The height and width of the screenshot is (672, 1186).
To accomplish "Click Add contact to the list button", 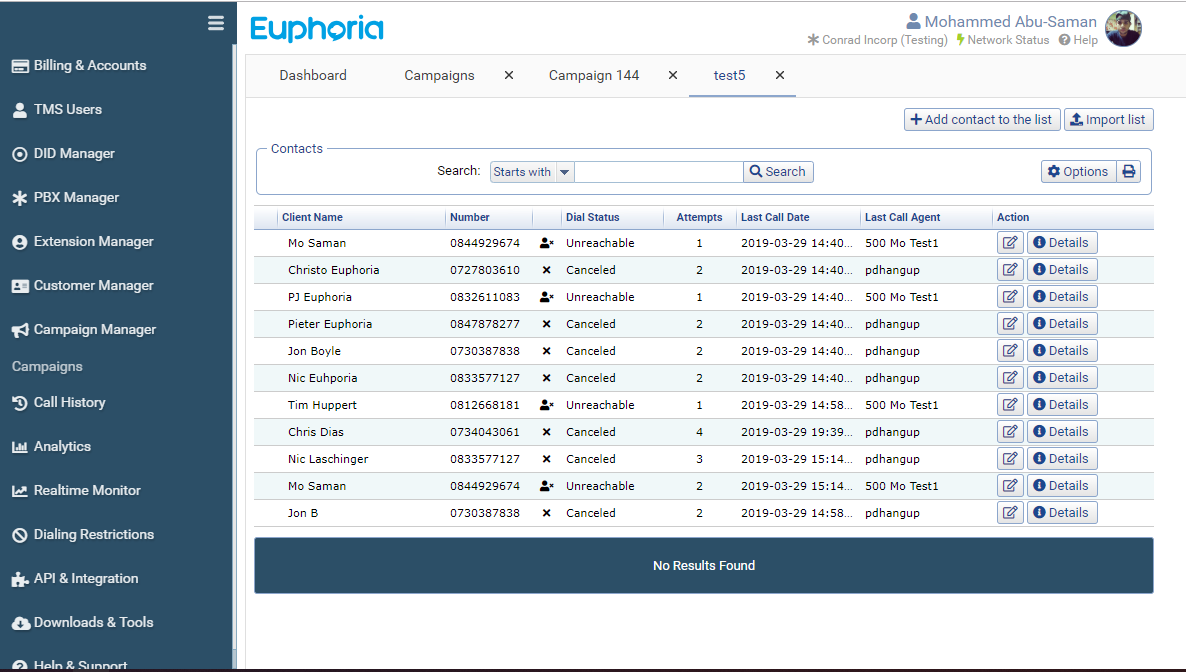I will [x=981, y=120].
